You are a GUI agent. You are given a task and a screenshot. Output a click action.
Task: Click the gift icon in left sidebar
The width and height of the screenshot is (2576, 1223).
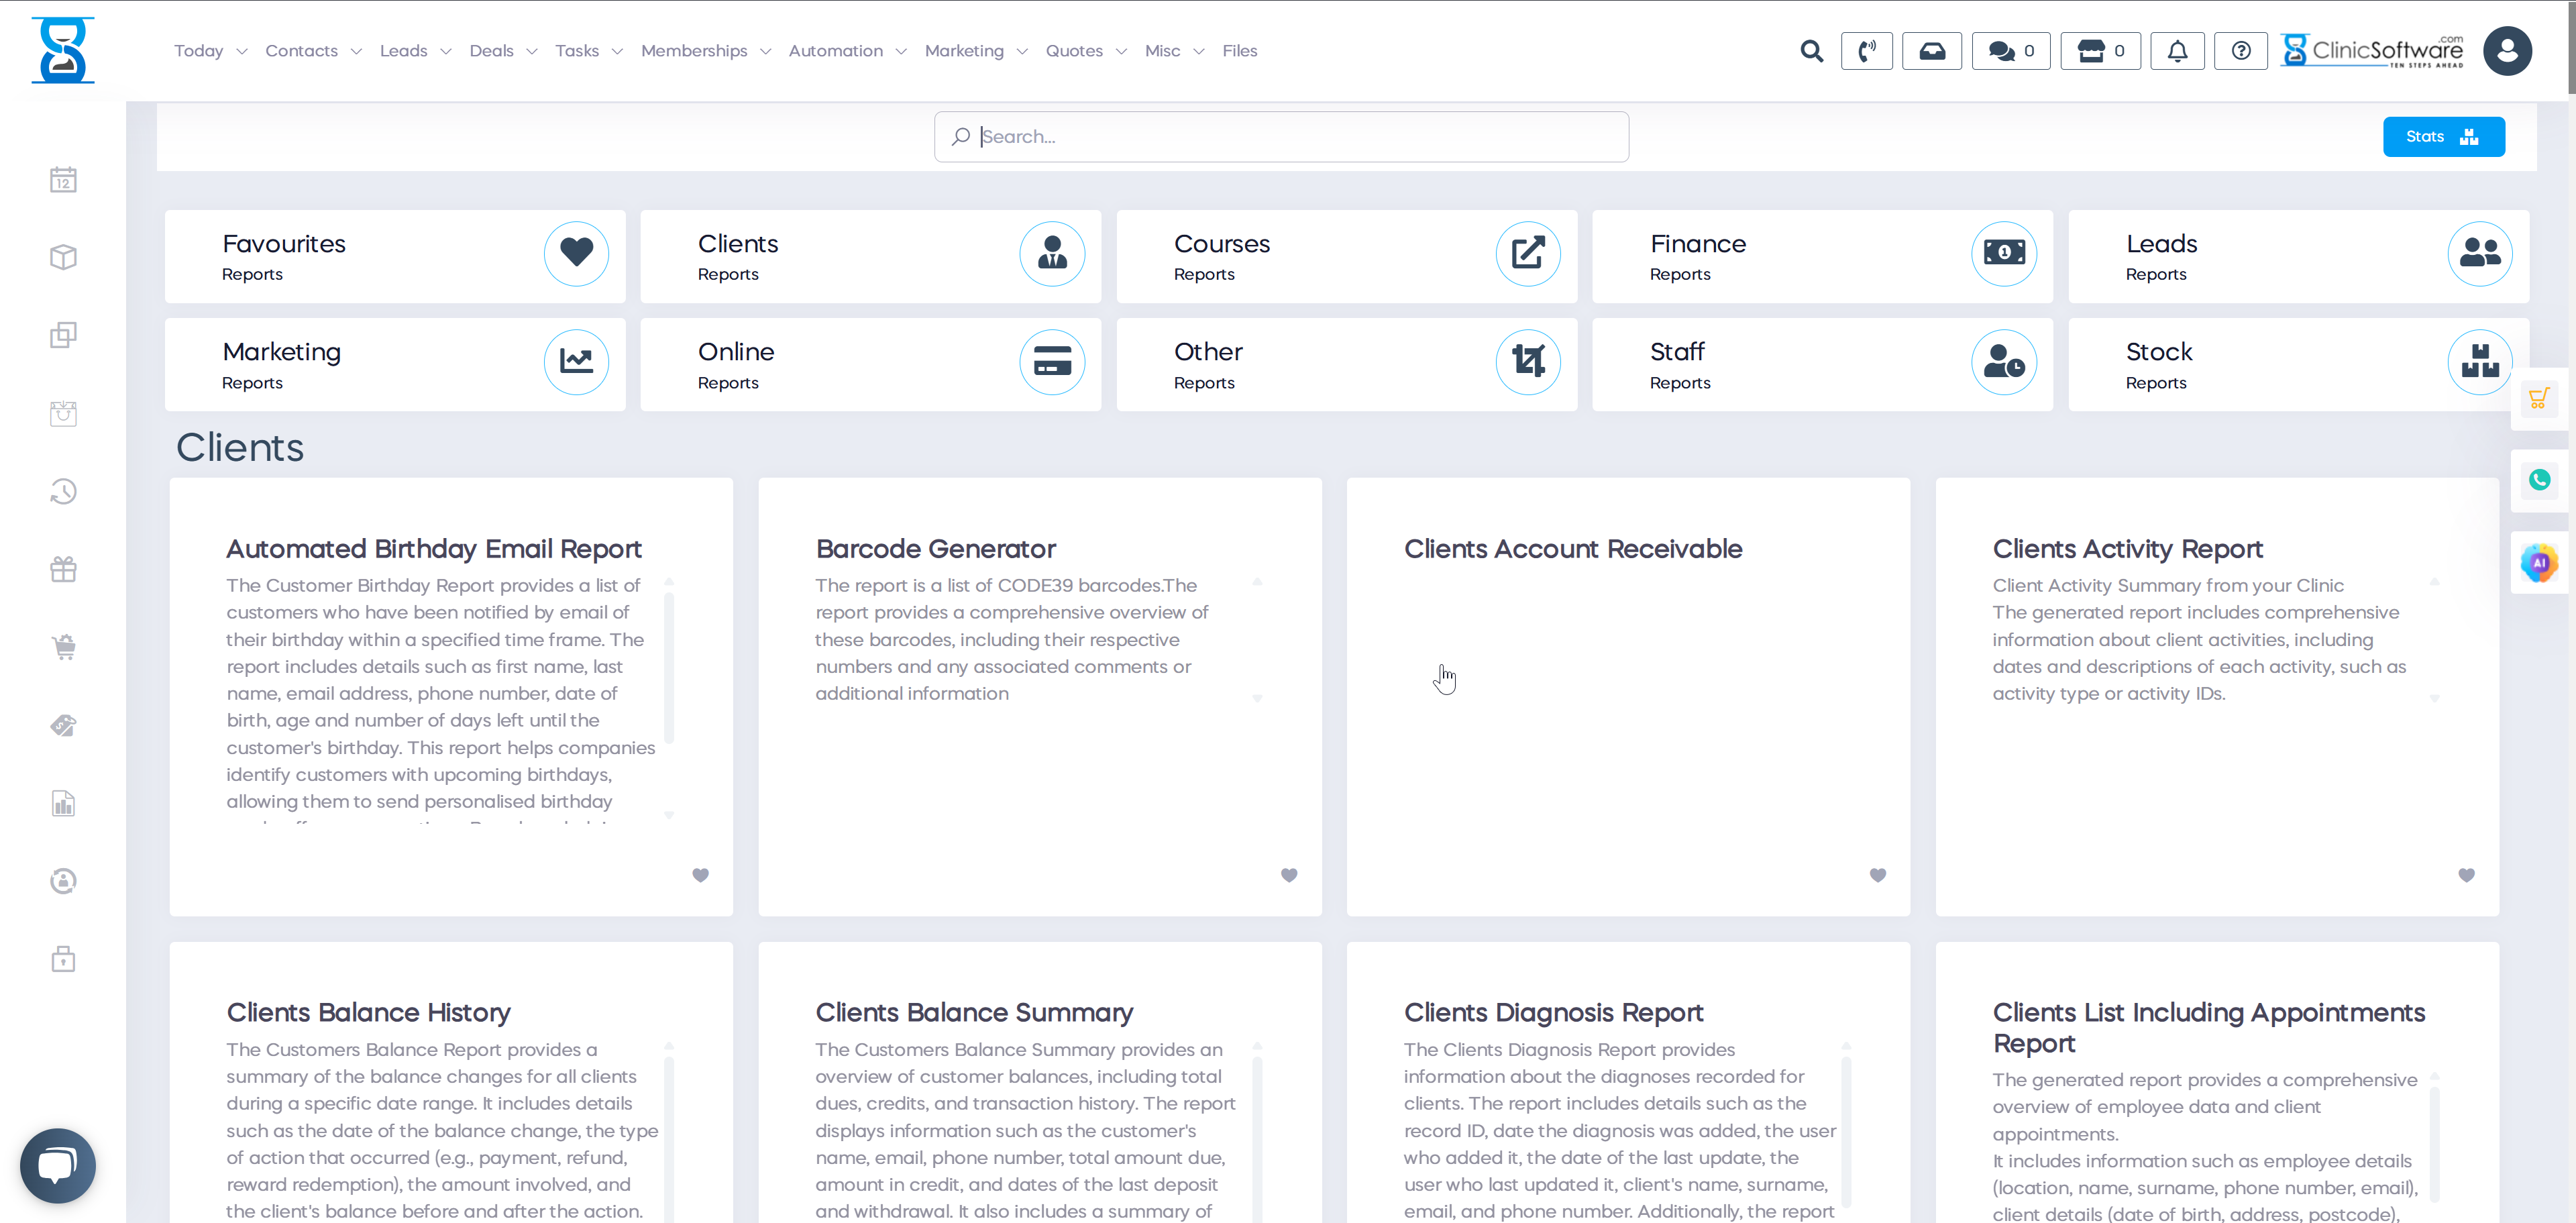pos(63,569)
